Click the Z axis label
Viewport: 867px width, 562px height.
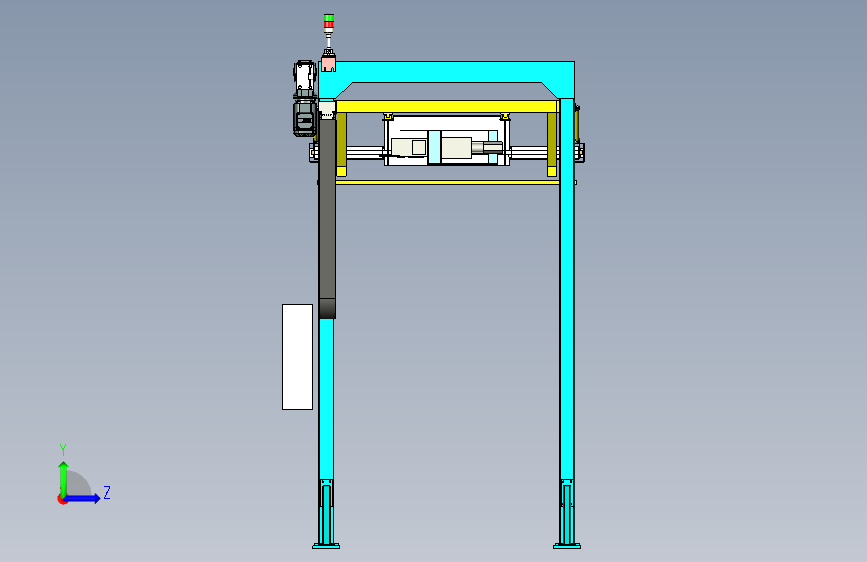pyautogui.click(x=107, y=492)
